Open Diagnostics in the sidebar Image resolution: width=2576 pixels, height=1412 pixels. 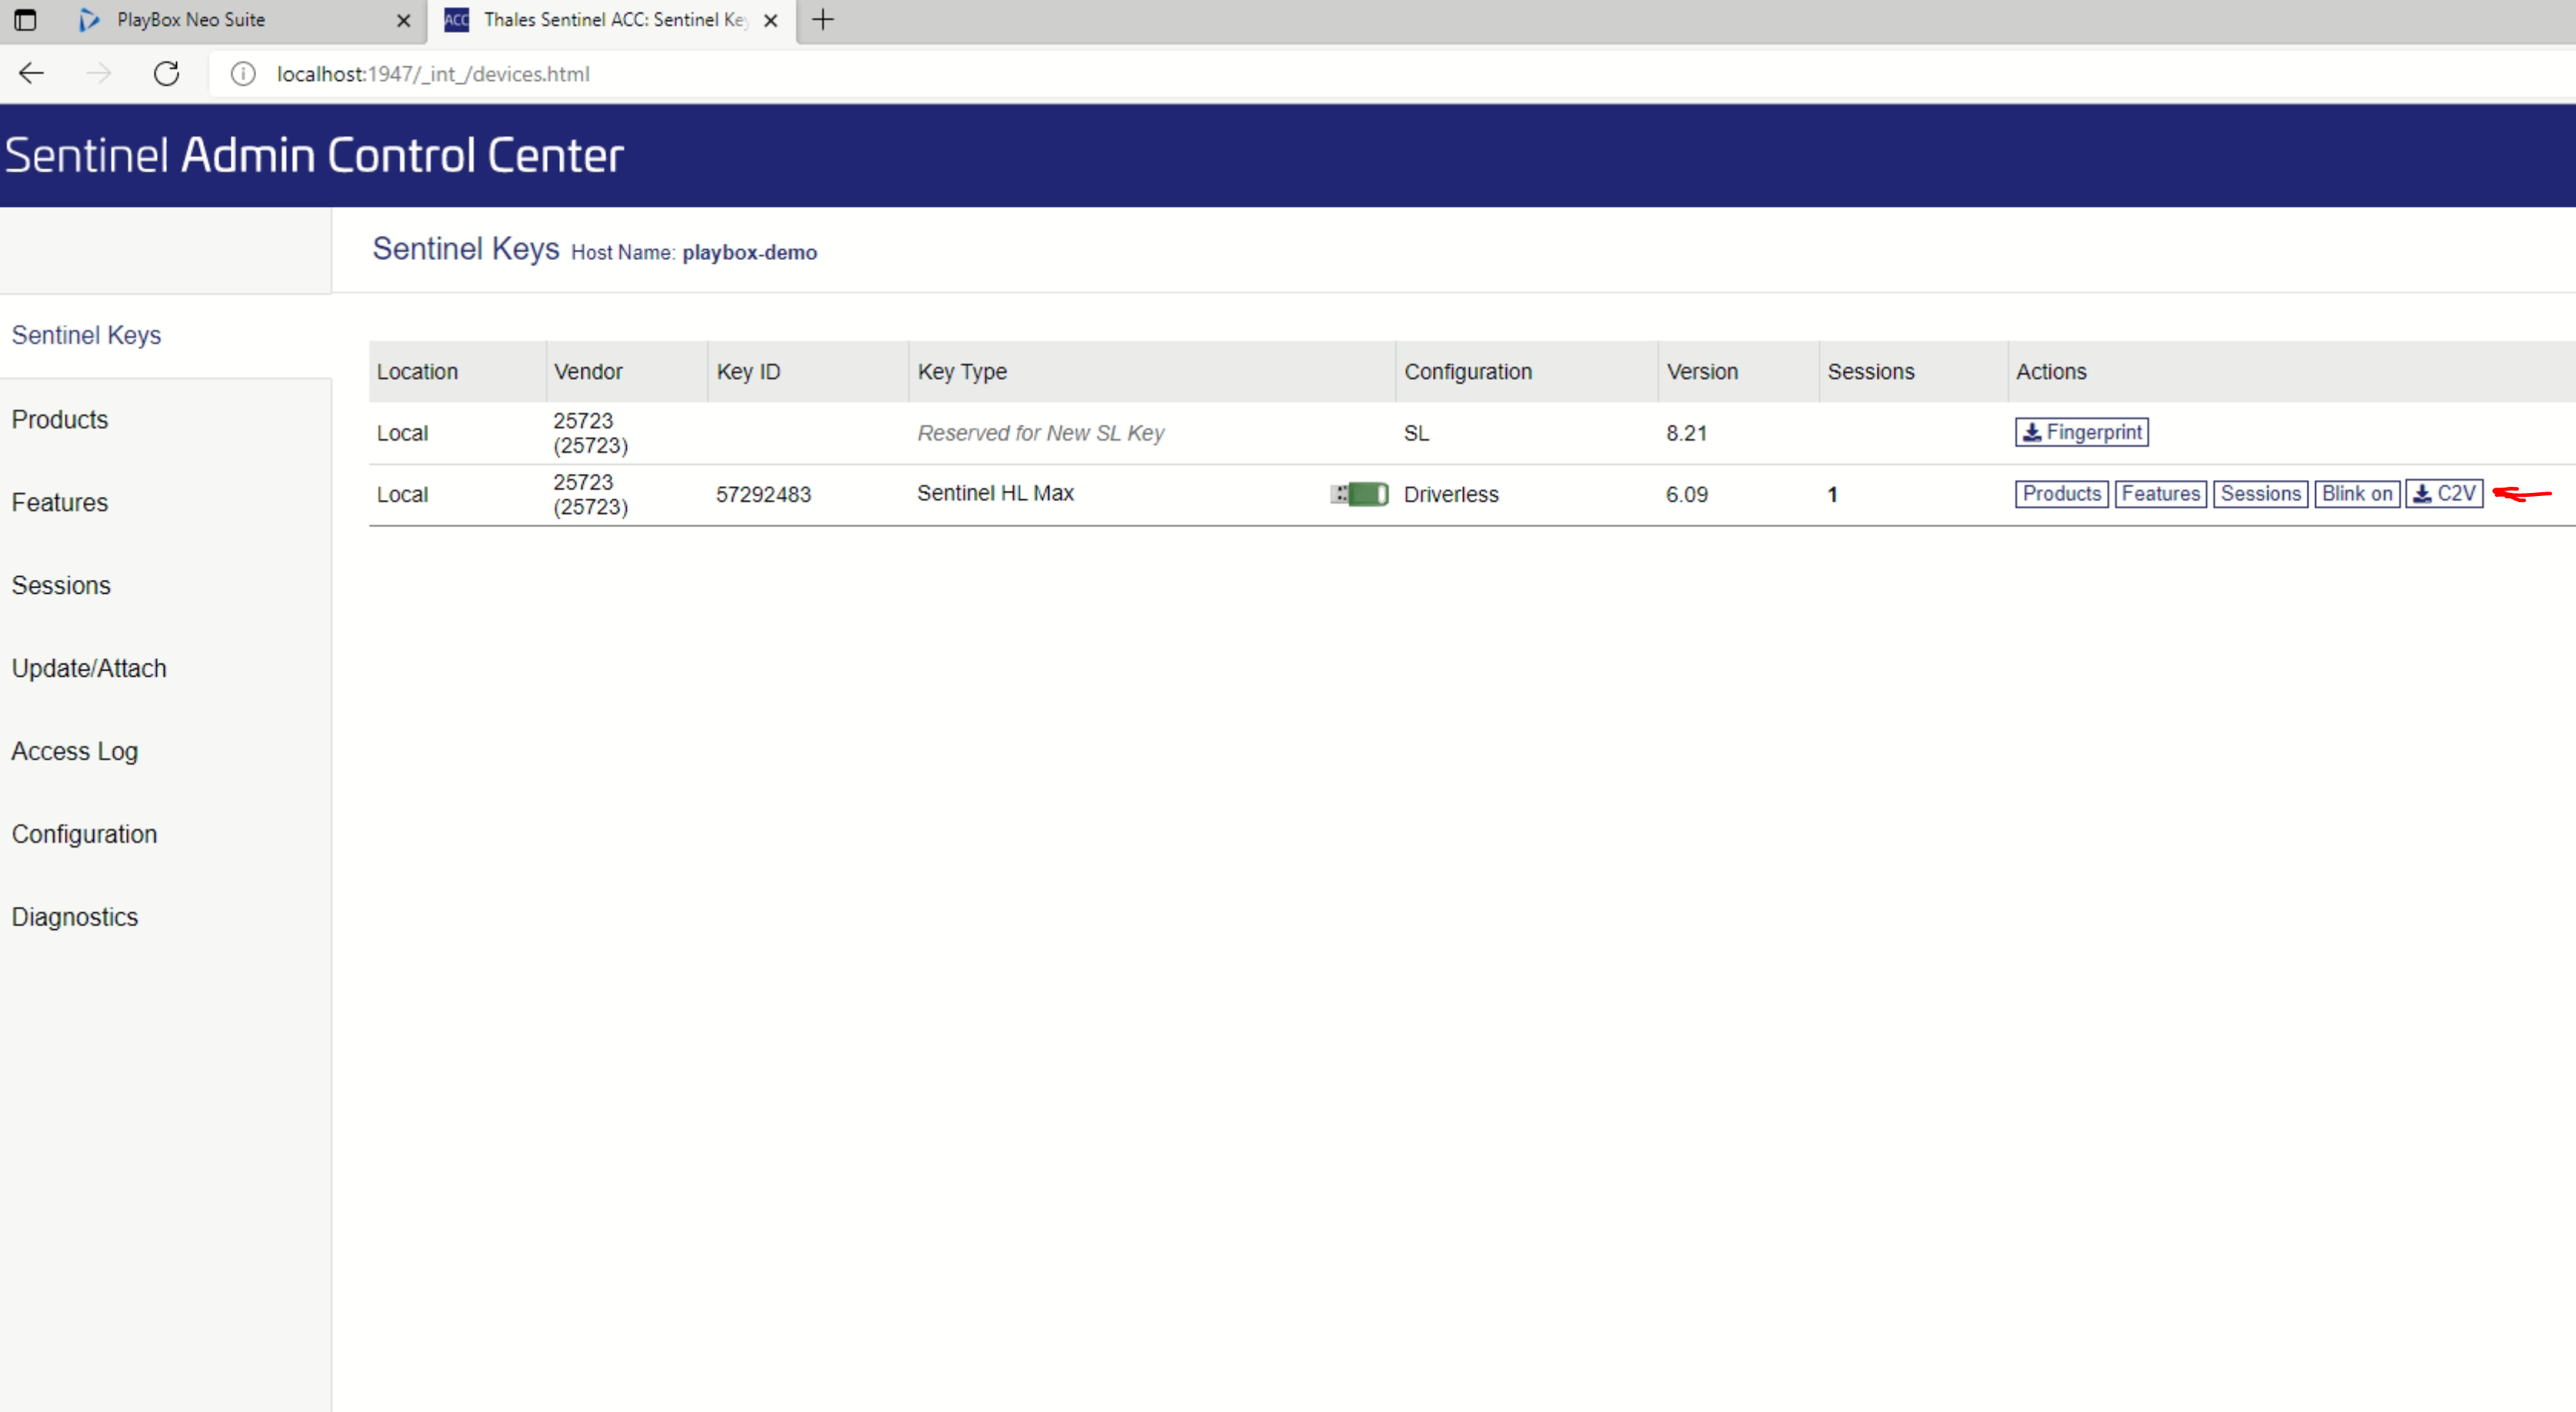point(75,917)
